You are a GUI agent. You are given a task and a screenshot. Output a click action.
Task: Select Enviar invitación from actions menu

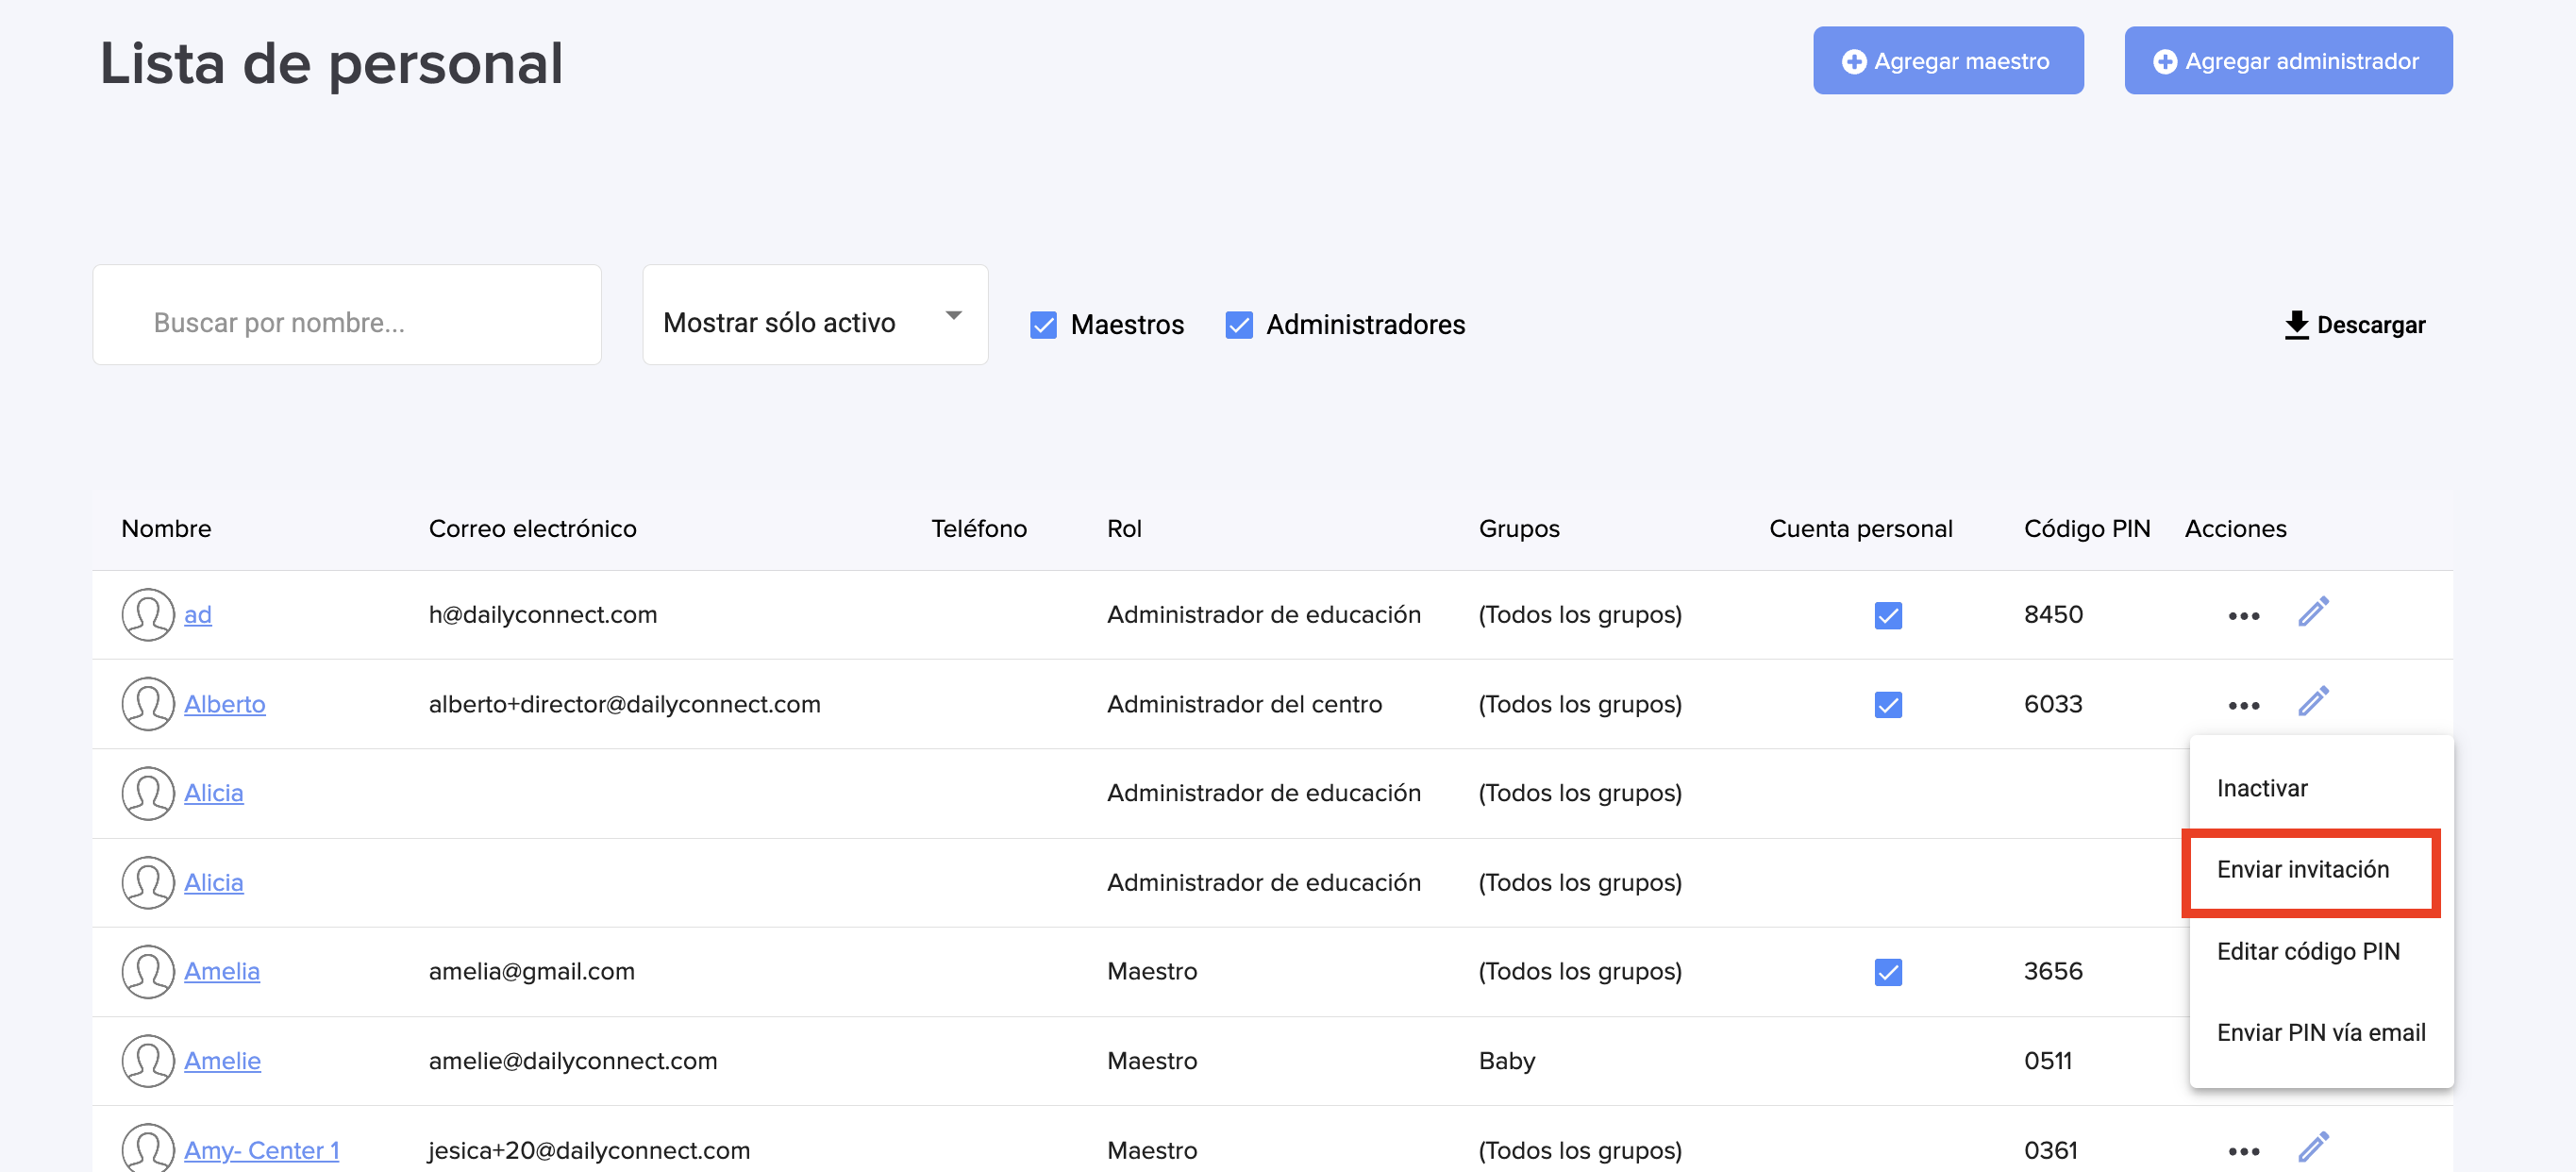click(2302, 869)
